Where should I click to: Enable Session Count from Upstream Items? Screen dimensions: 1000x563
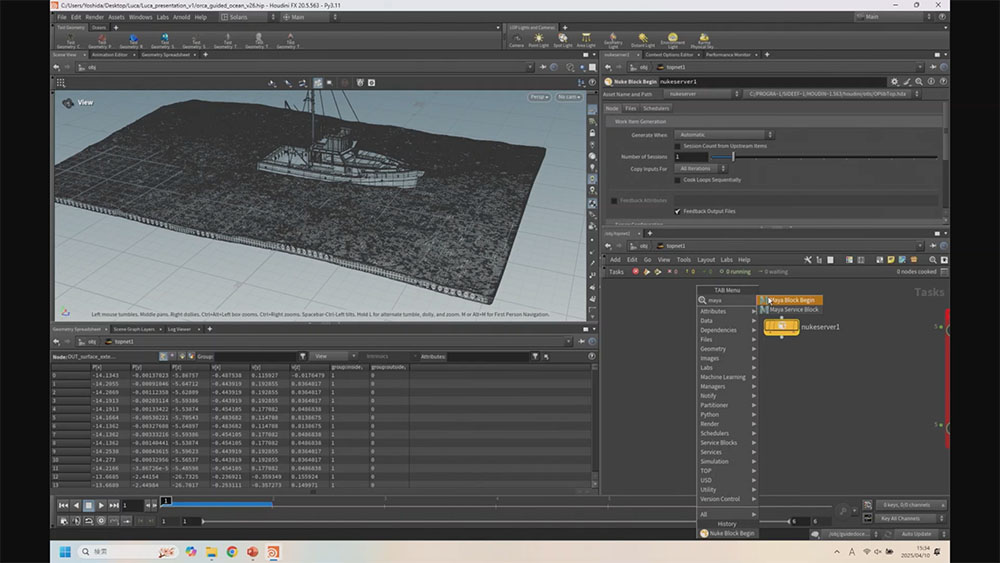click(677, 146)
